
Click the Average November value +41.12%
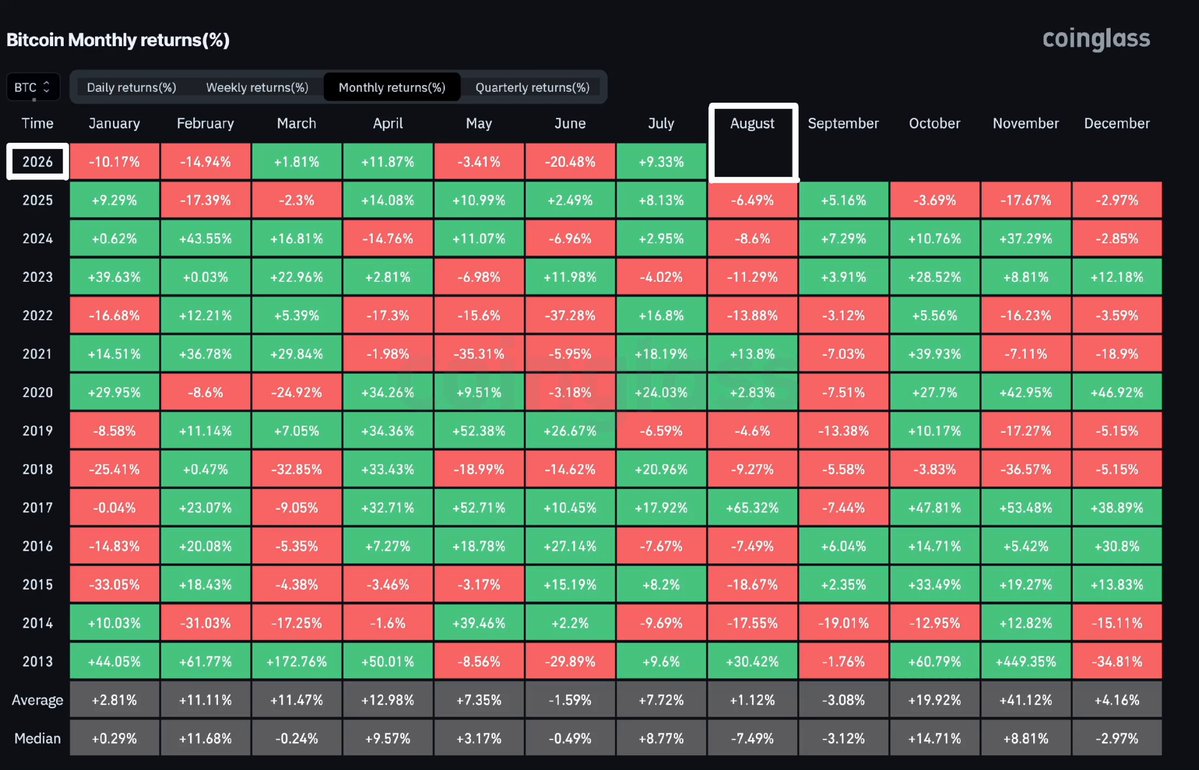pos(1025,700)
